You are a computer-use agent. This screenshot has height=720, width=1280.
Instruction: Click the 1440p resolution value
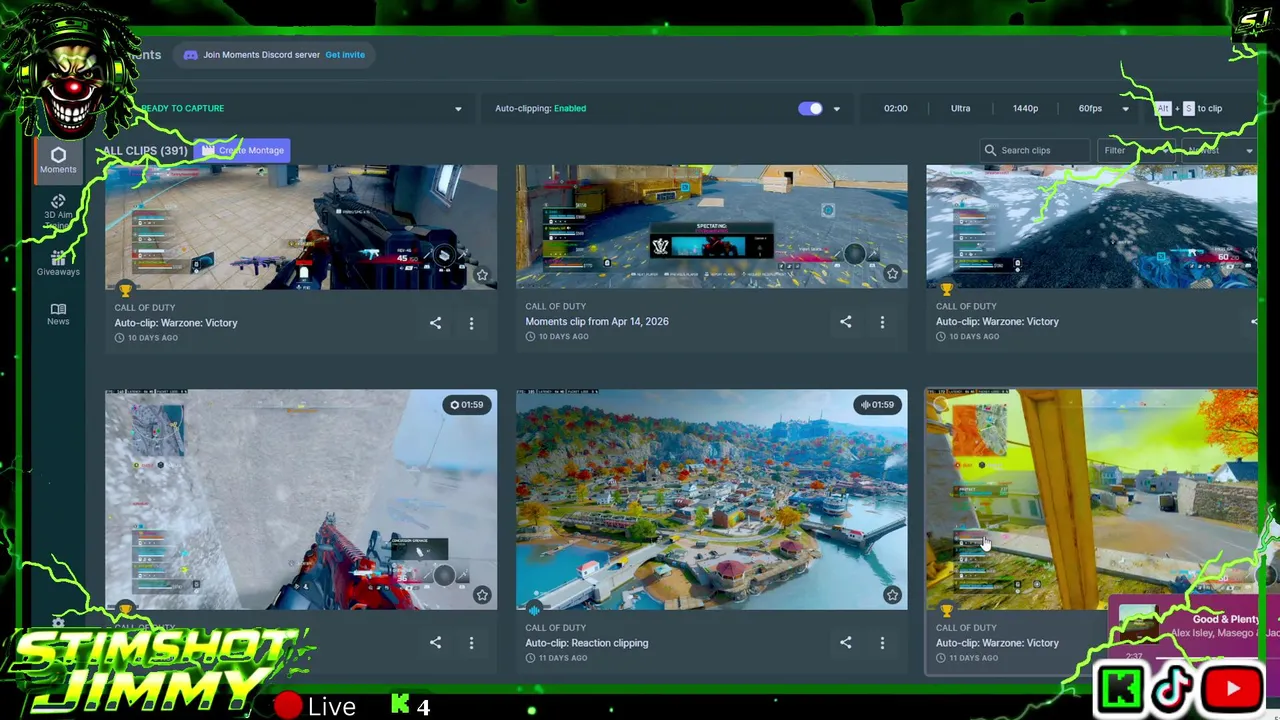(1025, 108)
